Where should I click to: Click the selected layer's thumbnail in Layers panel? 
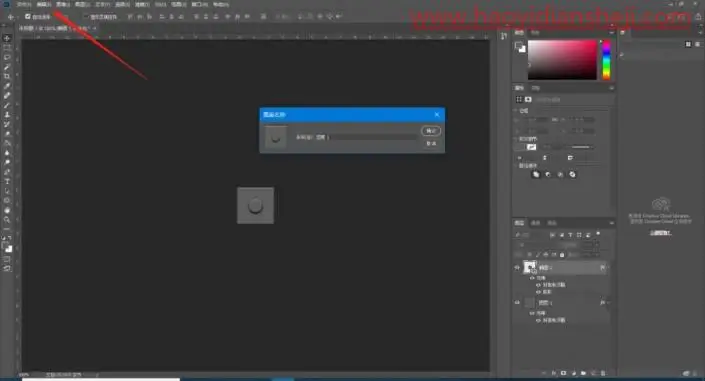pyautogui.click(x=530, y=268)
